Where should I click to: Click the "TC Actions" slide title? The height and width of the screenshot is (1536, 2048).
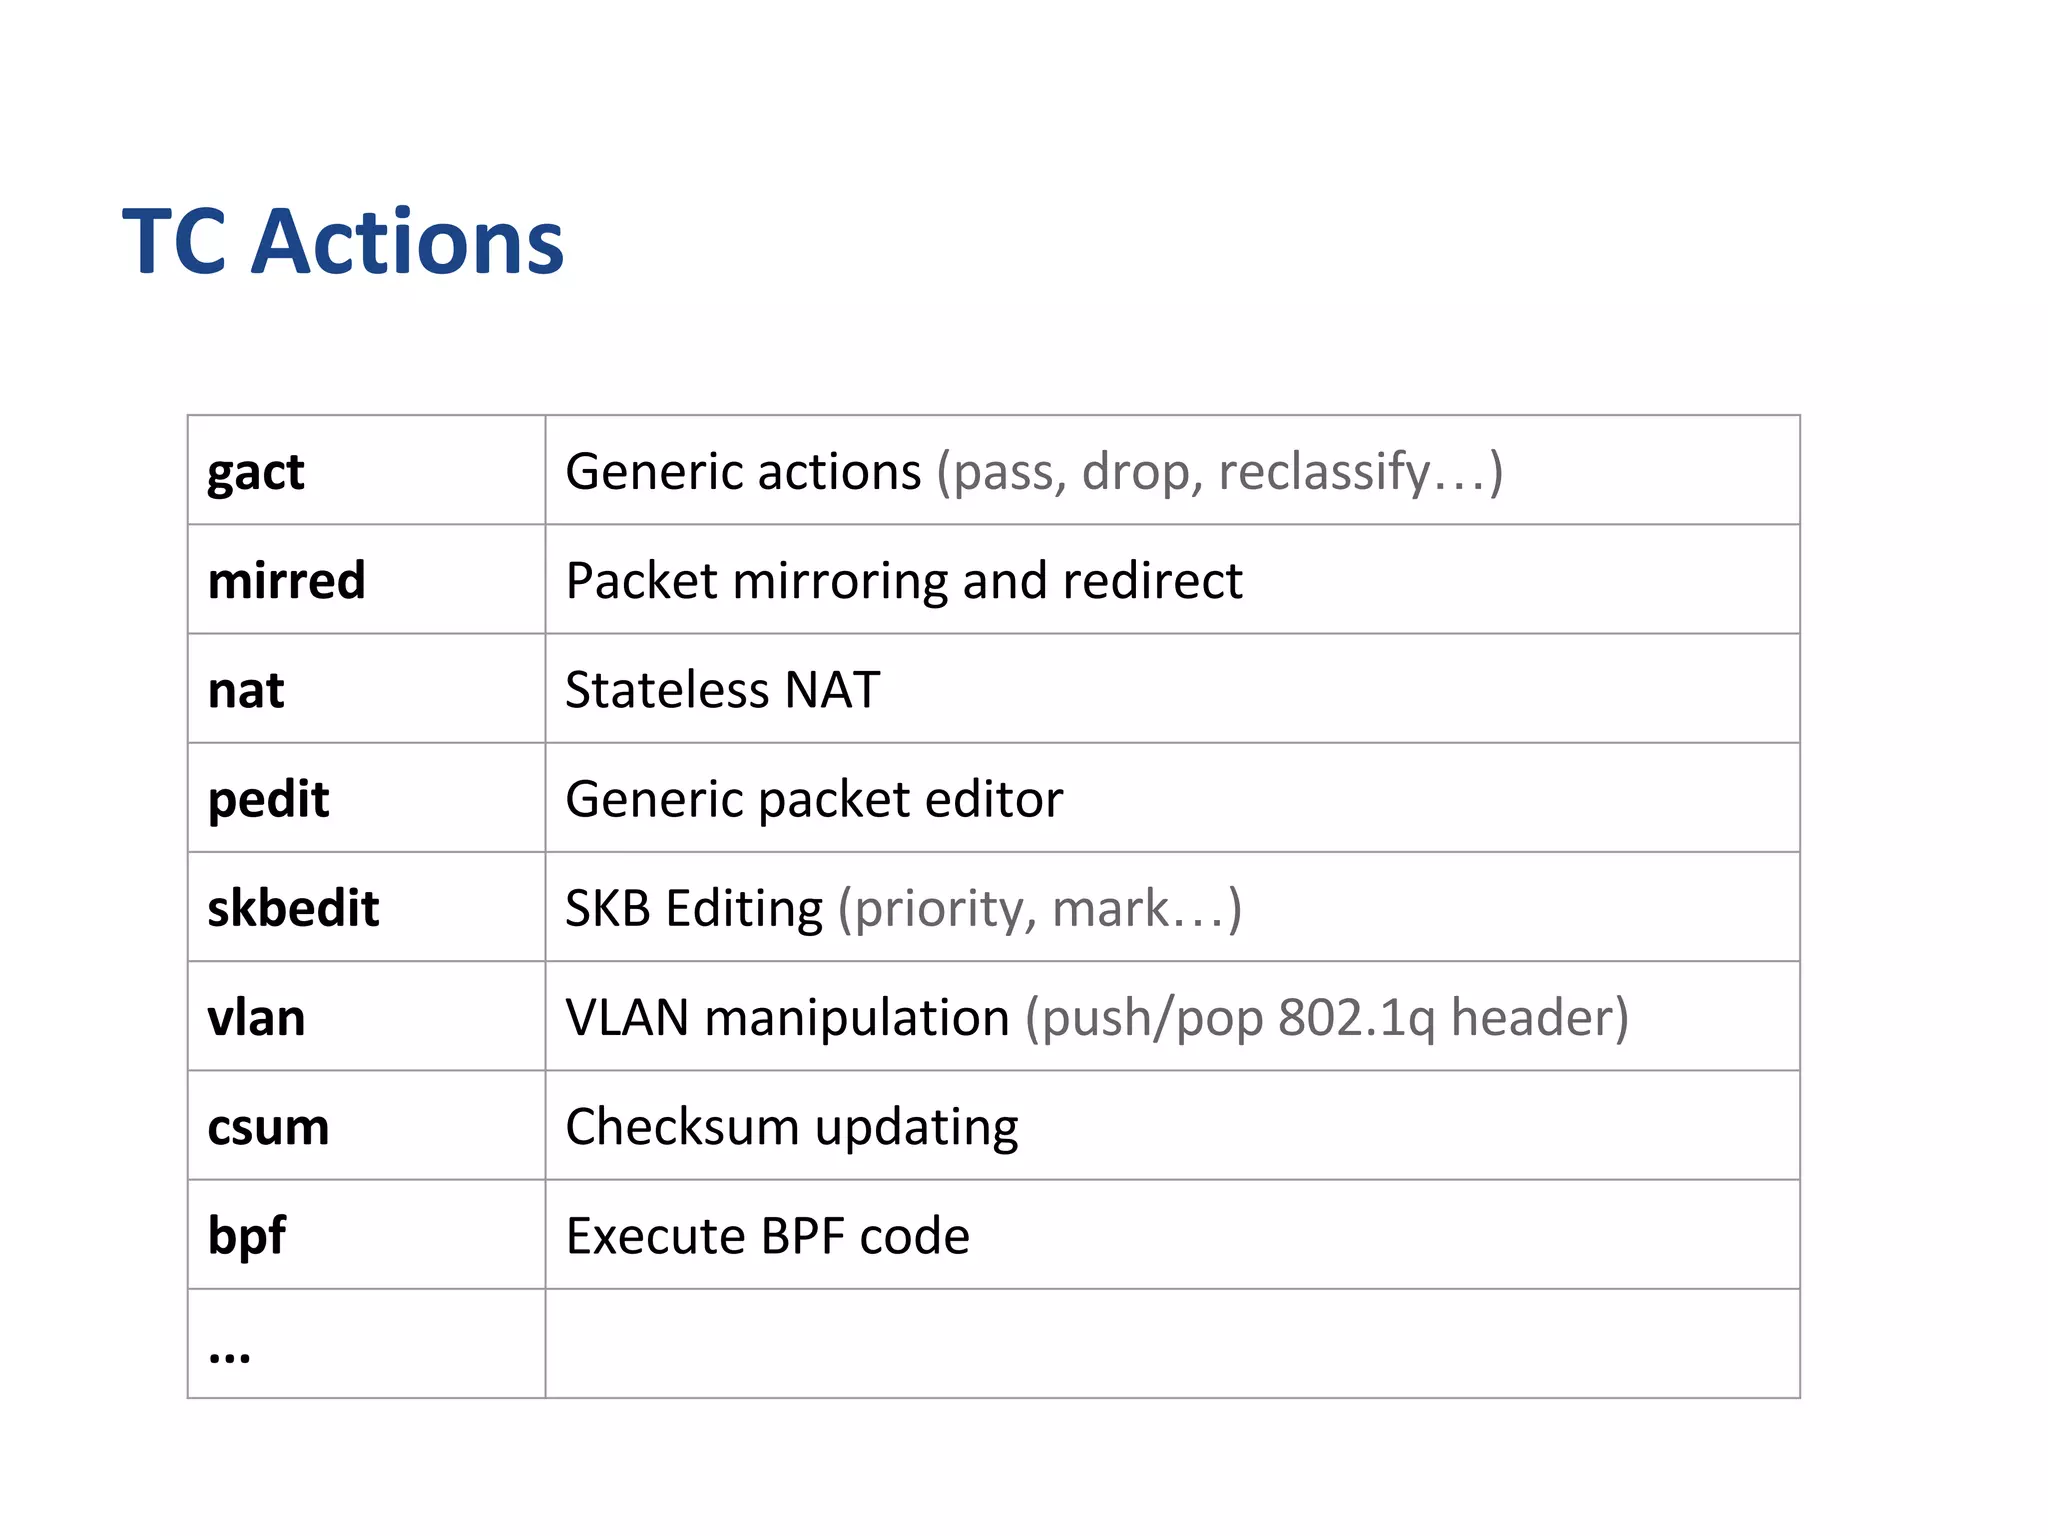[343, 241]
